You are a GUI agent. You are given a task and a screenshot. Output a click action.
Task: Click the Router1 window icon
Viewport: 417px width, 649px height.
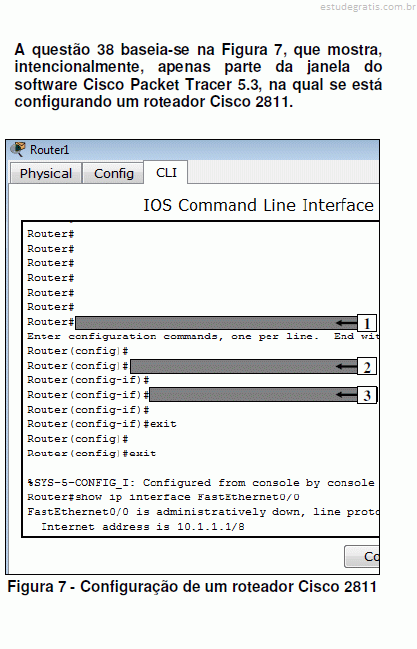click(18, 149)
